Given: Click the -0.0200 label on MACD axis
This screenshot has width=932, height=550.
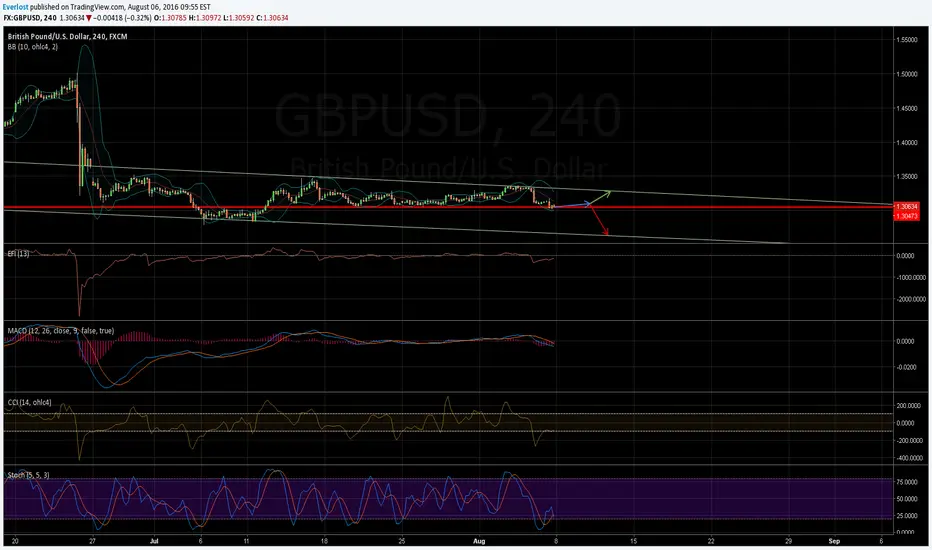Looking at the screenshot, I should (x=906, y=367).
